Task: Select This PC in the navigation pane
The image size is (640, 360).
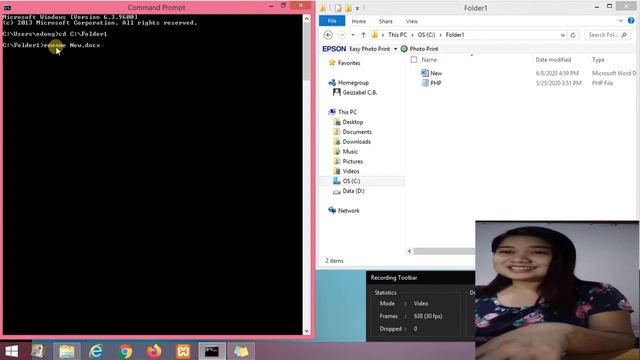Action: (342, 112)
